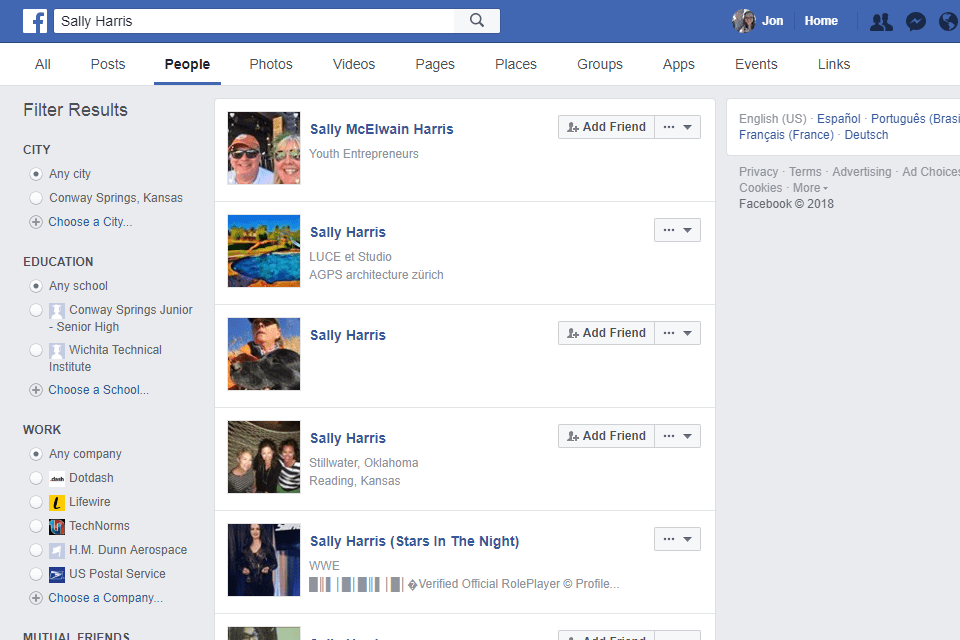Open Jon's profile picture in header
This screenshot has width=960, height=640.
coord(743,21)
